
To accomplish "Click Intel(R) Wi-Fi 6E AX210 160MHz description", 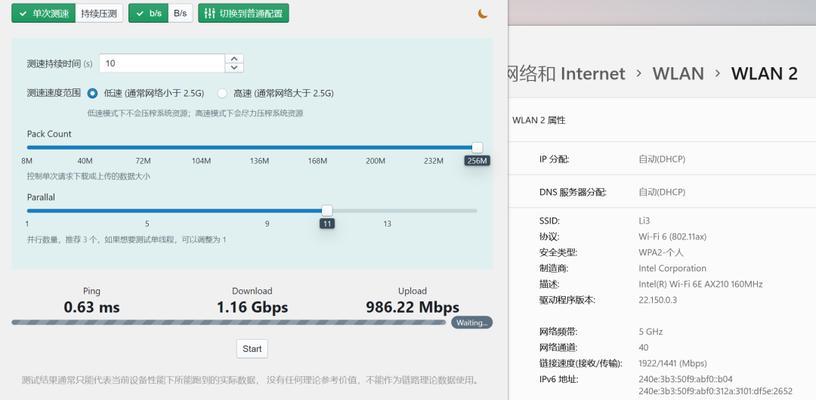I will 700,284.
